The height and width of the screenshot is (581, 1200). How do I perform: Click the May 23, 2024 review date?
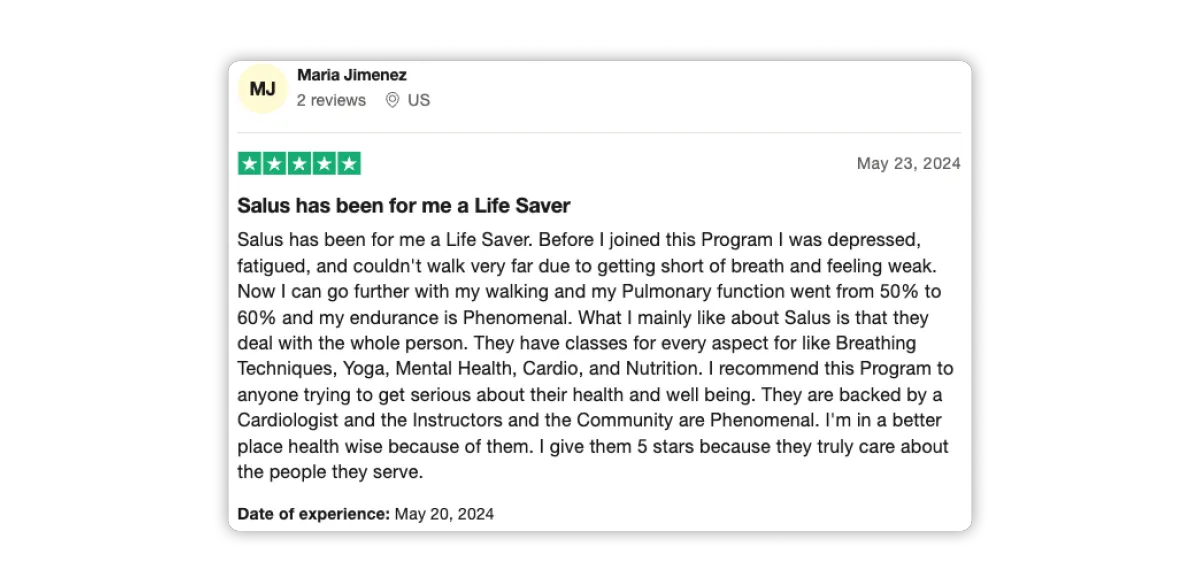tap(909, 164)
